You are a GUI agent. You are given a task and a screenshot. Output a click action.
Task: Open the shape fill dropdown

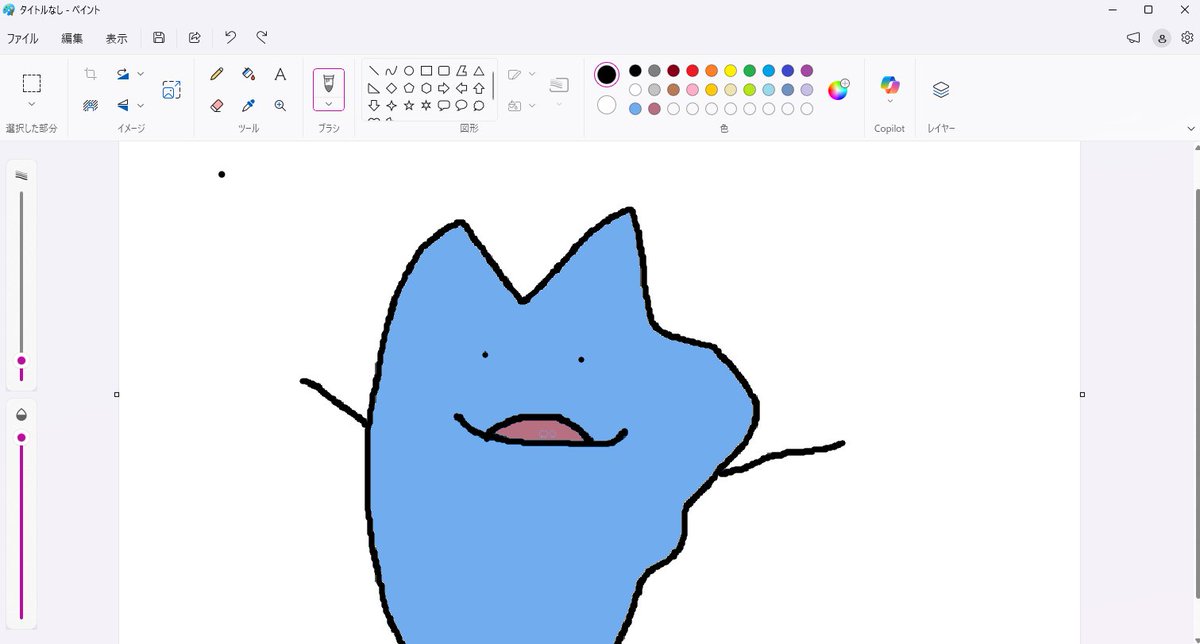pyautogui.click(x=532, y=105)
